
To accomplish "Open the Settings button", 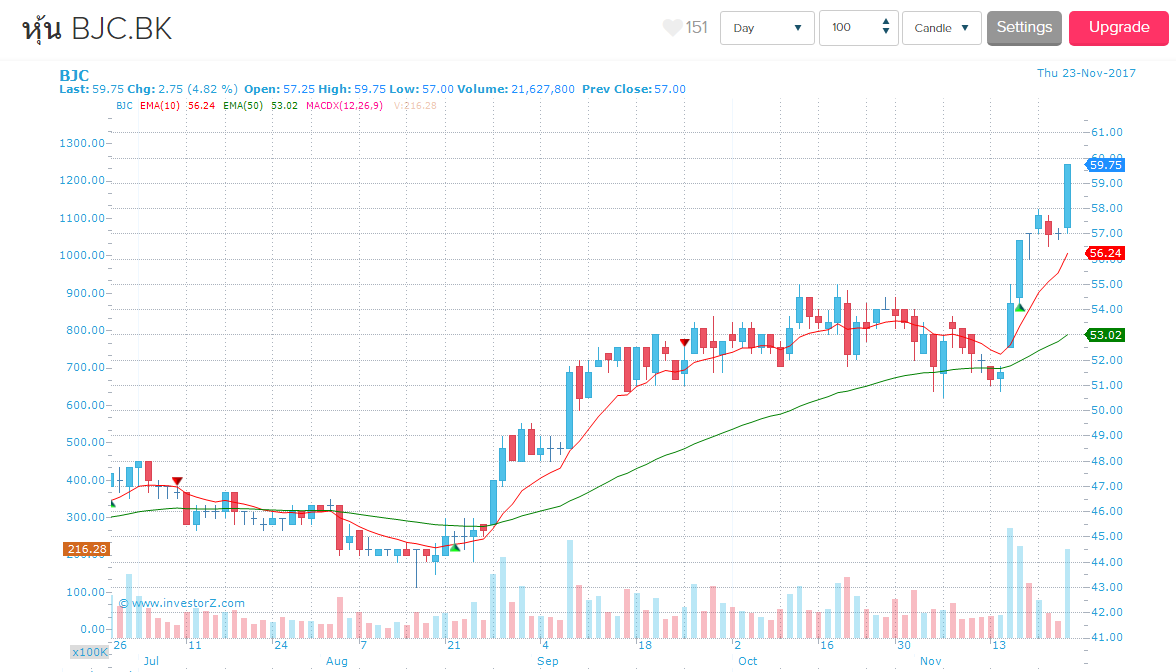I will click(1024, 28).
